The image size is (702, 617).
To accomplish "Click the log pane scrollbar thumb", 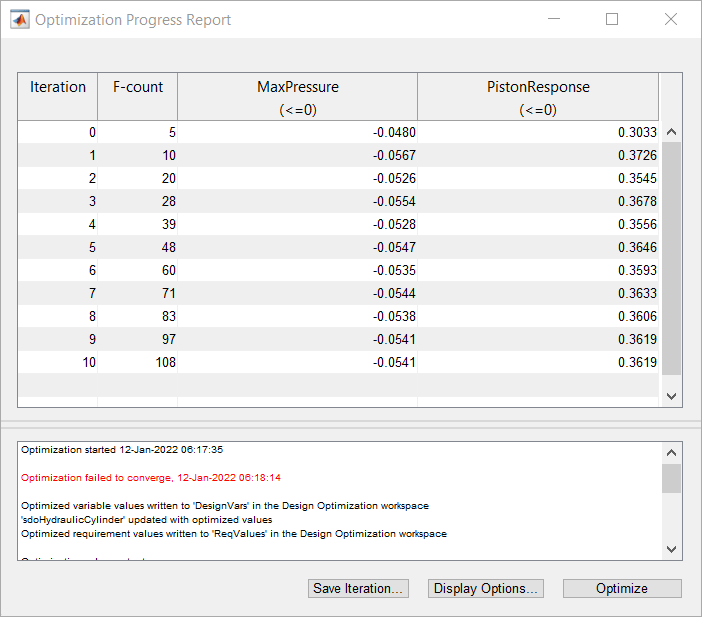I will pyautogui.click(x=671, y=478).
